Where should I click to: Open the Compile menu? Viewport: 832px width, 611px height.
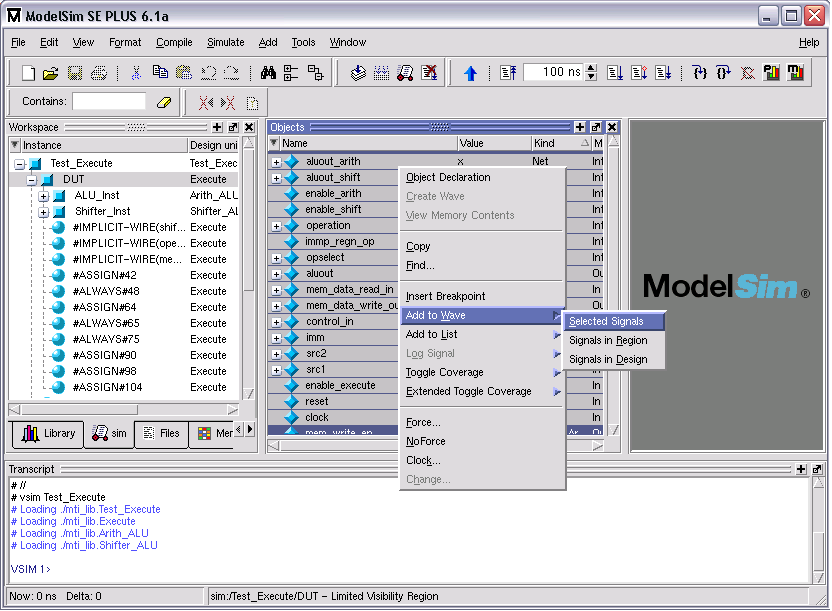coord(174,42)
